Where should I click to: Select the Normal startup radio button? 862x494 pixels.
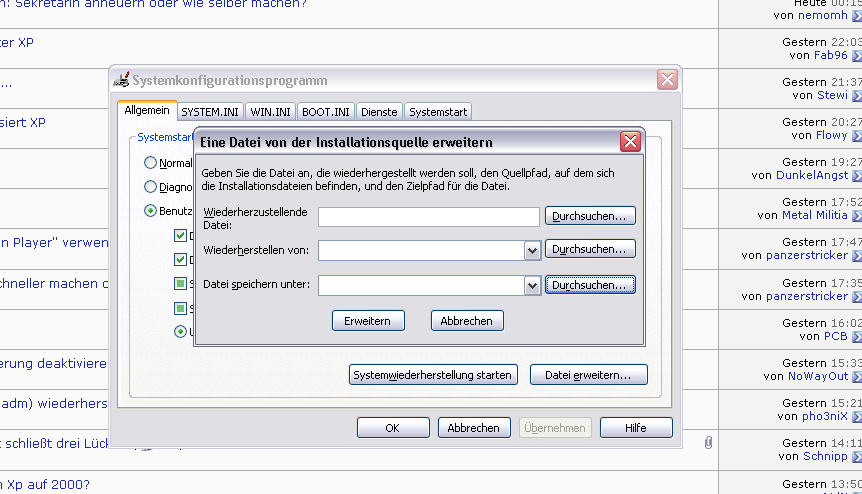point(150,163)
